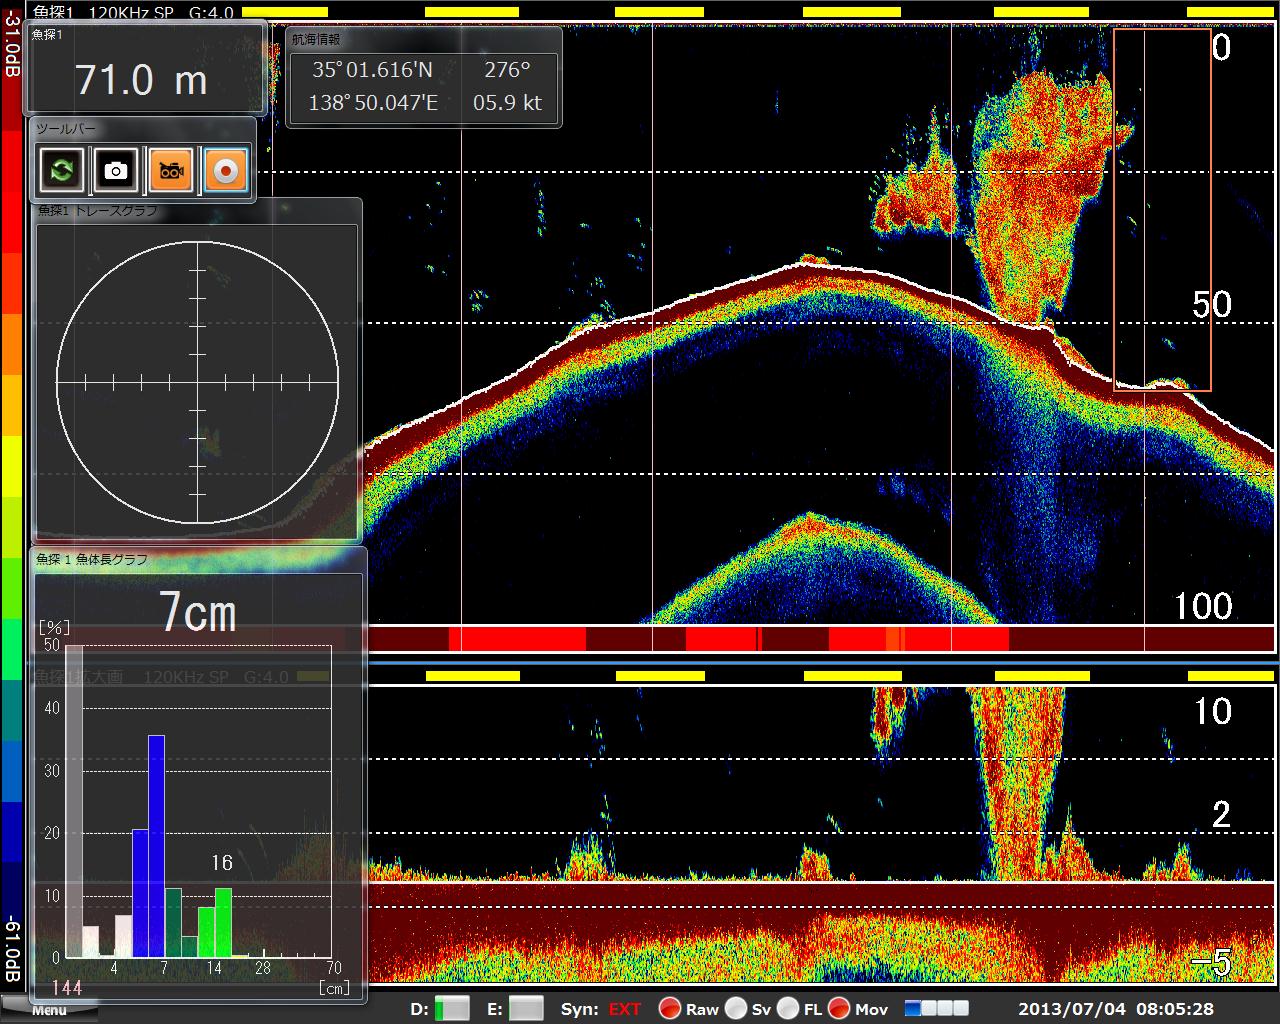Click the orange zoom region box on echogram
Image resolution: width=1280 pixels, height=1024 pixels.
coord(1162,209)
